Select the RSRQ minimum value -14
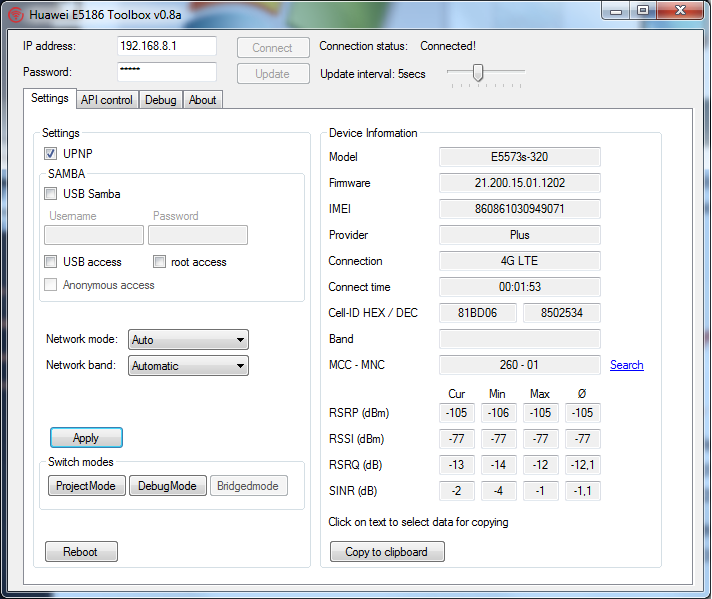This screenshot has width=712, height=599. [x=499, y=465]
